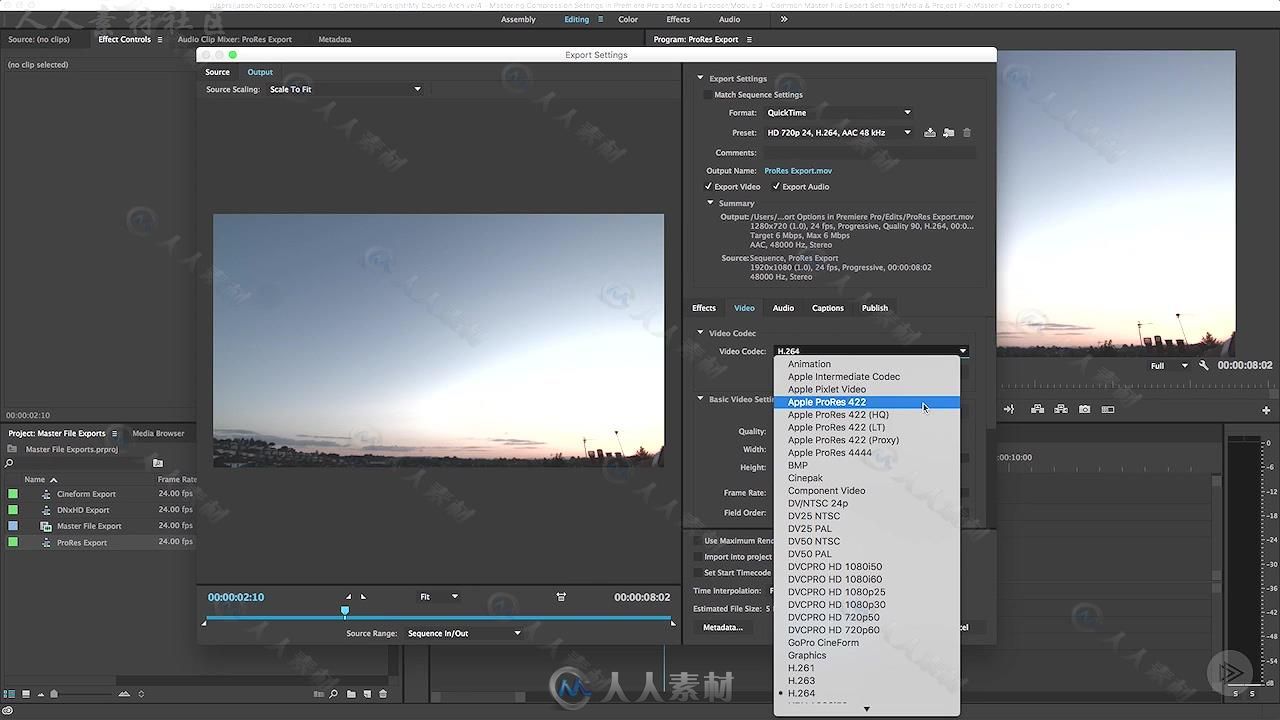Image resolution: width=1280 pixels, height=720 pixels.
Task: Click the Metadata... button
Action: coord(723,628)
